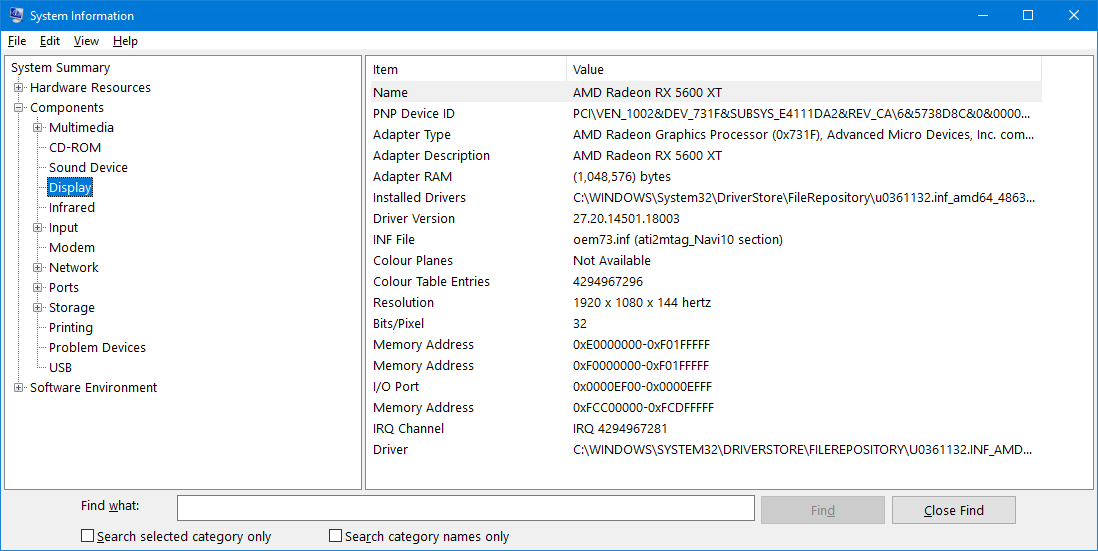
Task: Select USB in the tree
Action: tap(60, 367)
